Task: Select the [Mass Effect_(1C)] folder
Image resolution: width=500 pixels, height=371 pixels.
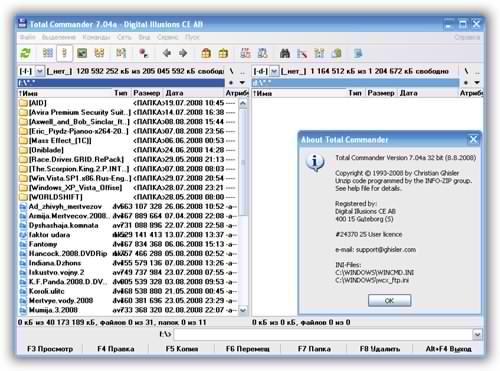Action: coord(128,140)
